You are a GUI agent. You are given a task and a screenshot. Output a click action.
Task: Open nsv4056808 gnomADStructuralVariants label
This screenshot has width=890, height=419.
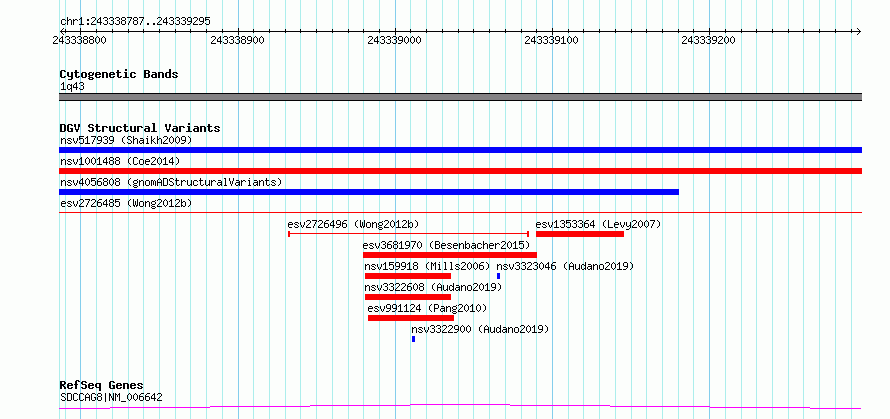171,182
